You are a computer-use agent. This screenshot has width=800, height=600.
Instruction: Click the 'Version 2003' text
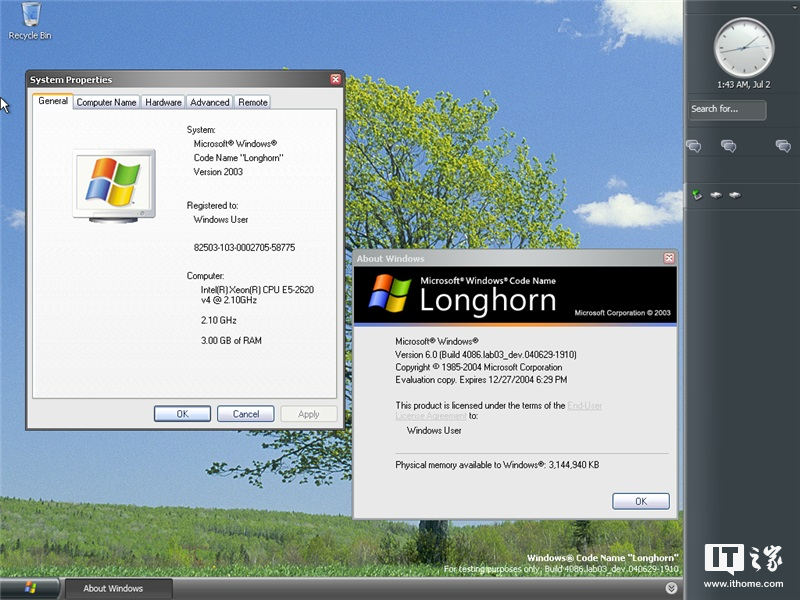point(218,172)
